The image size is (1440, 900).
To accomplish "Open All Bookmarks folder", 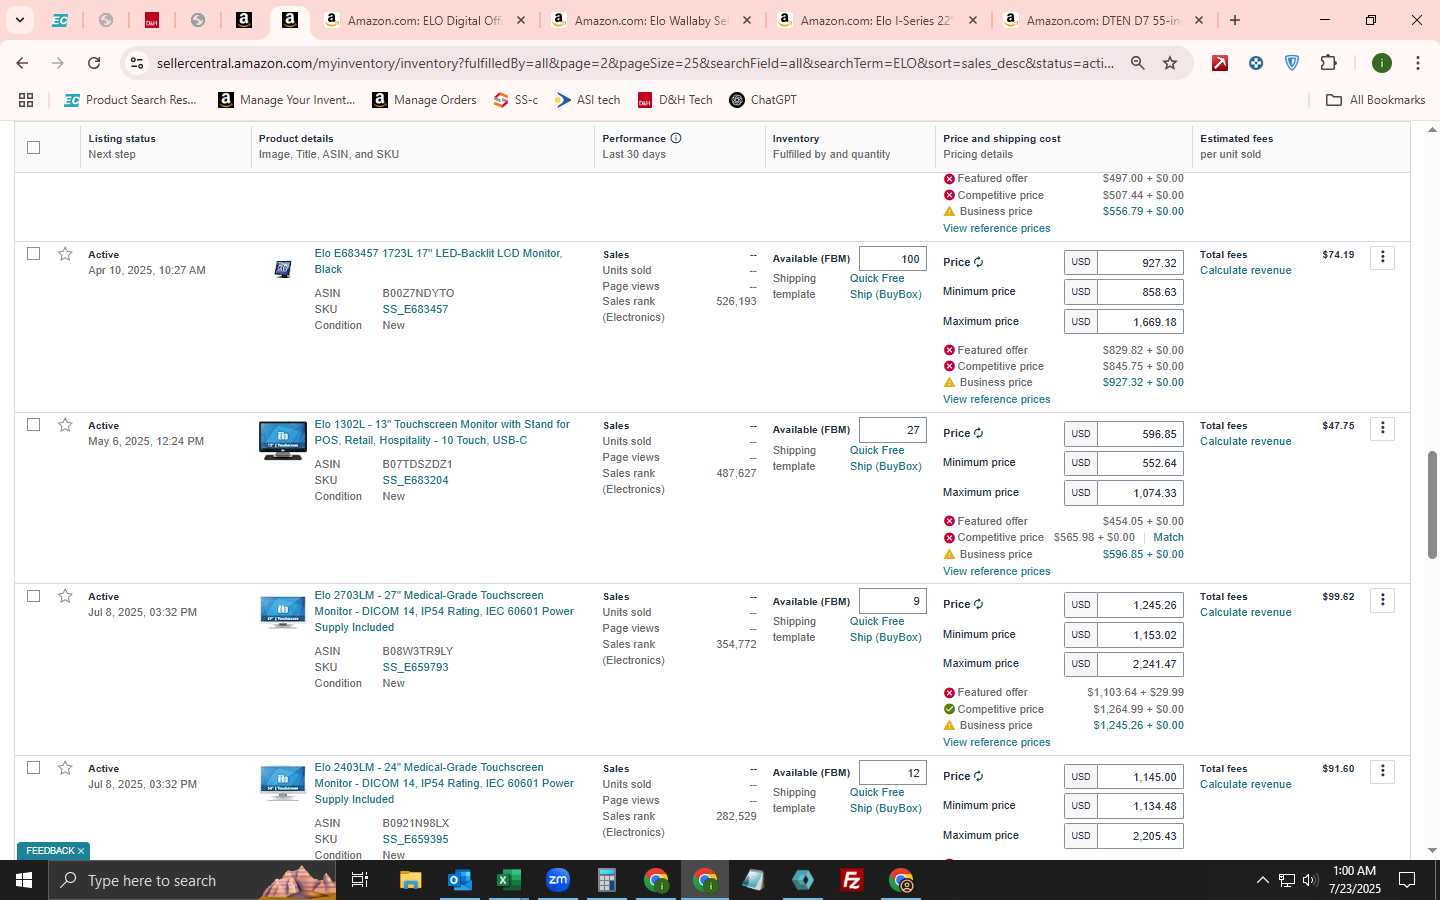I will 1375,100.
